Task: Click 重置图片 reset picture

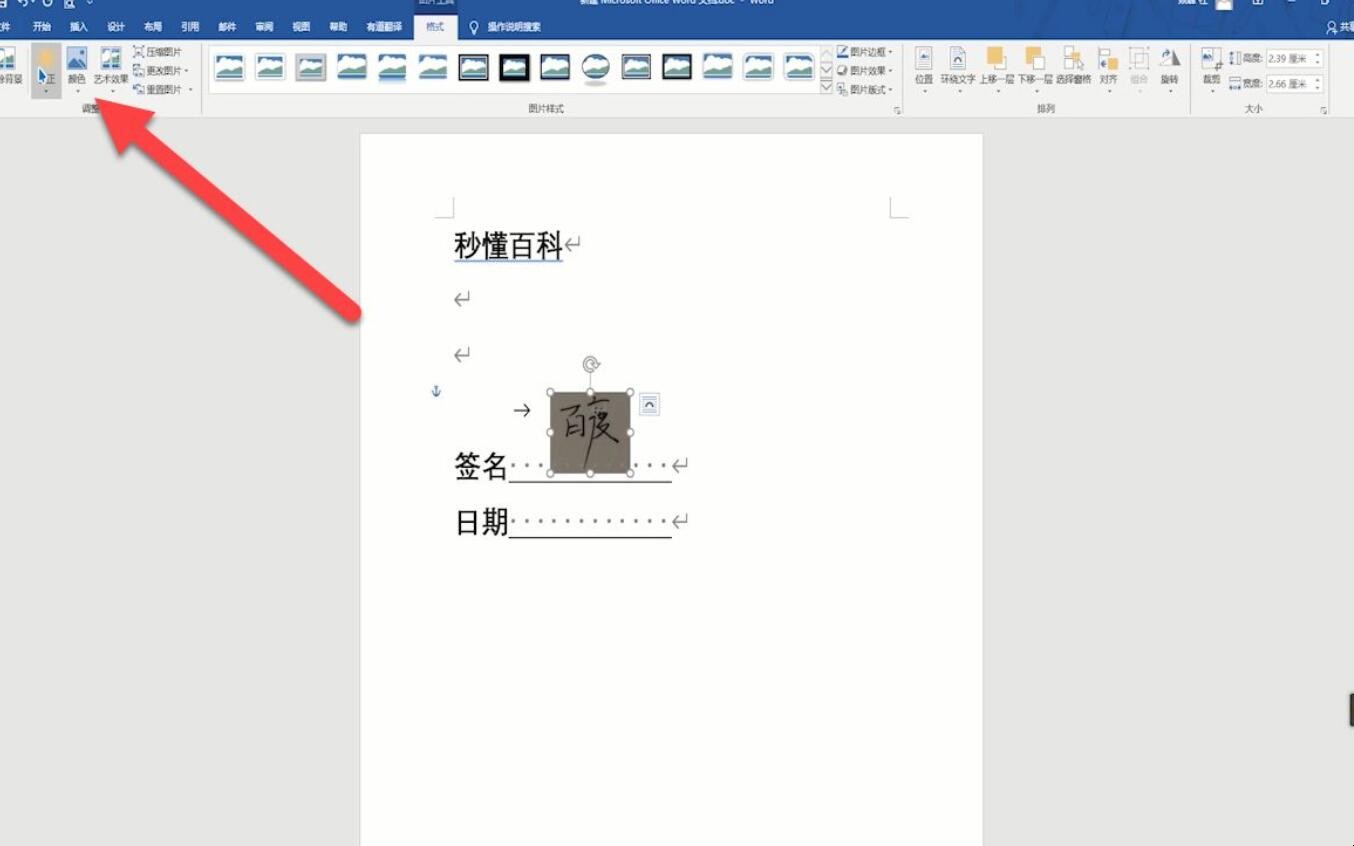Action: tap(163, 90)
